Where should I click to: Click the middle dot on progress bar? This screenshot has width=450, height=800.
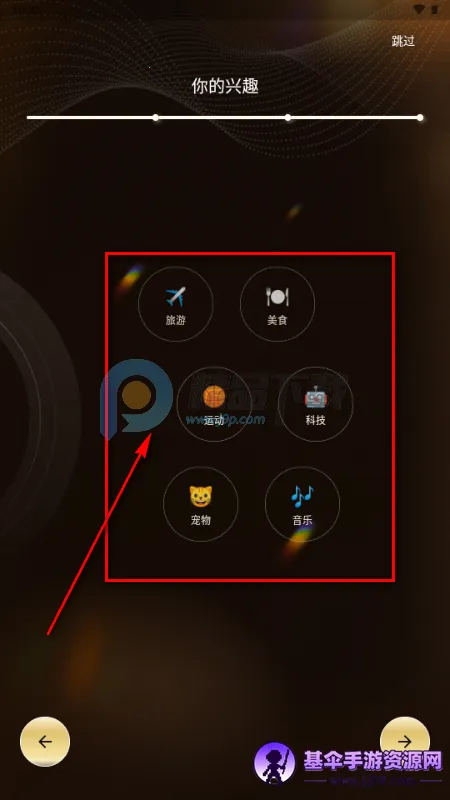(288, 117)
